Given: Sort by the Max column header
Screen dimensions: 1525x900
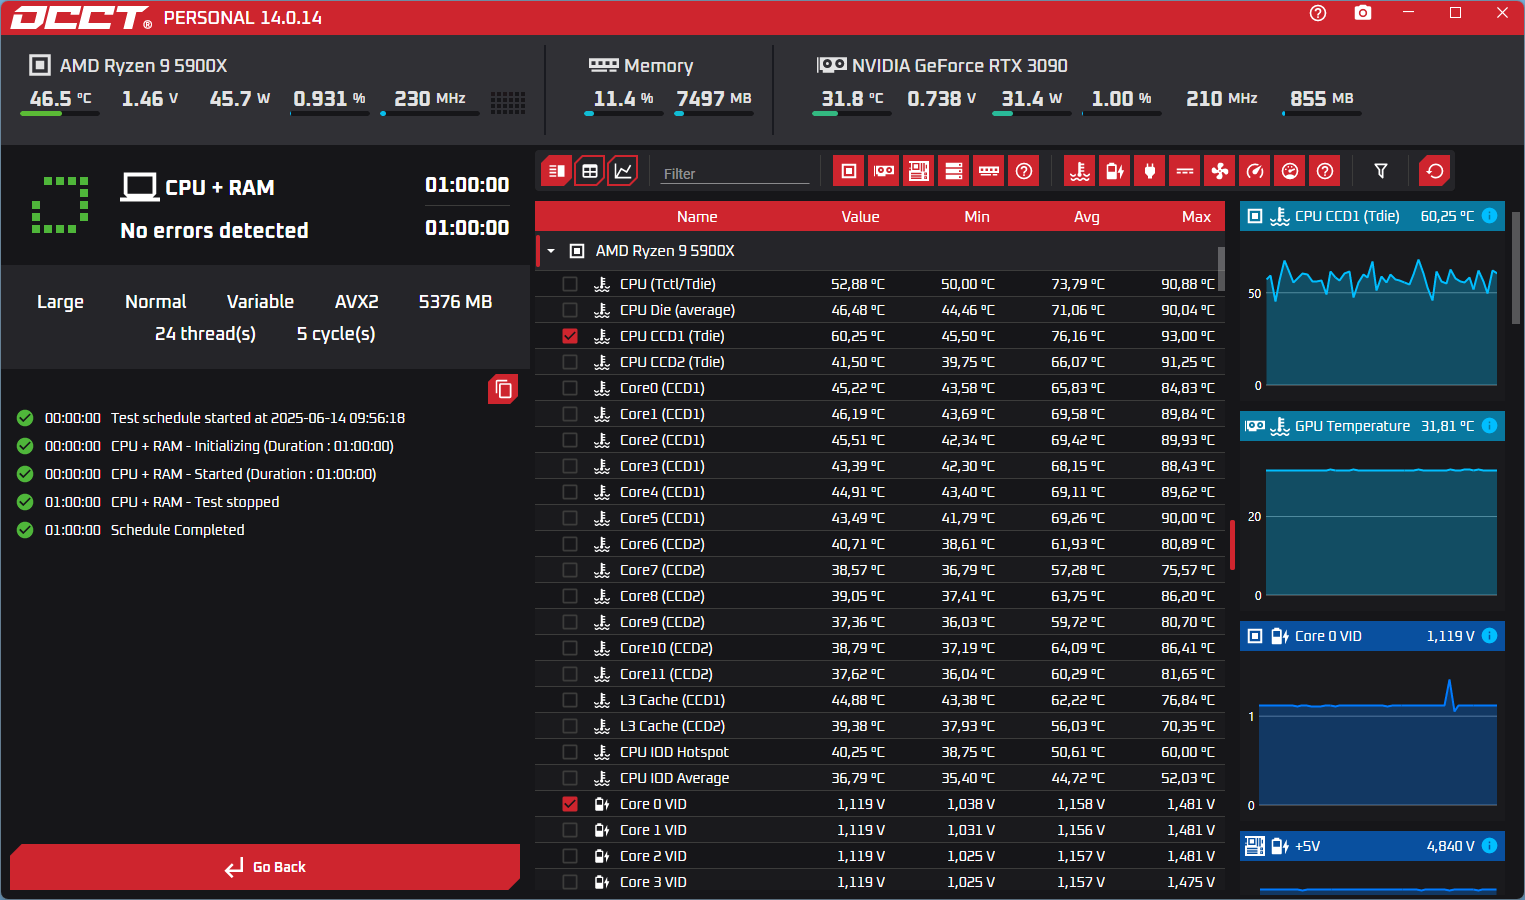Looking at the screenshot, I should coord(1196,217).
